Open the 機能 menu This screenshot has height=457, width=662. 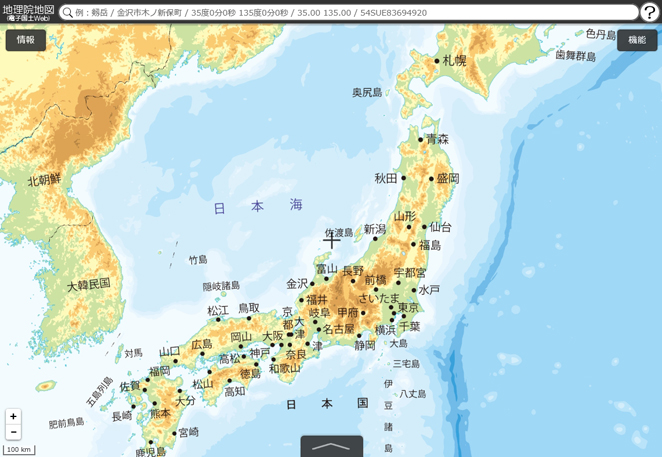(637, 40)
